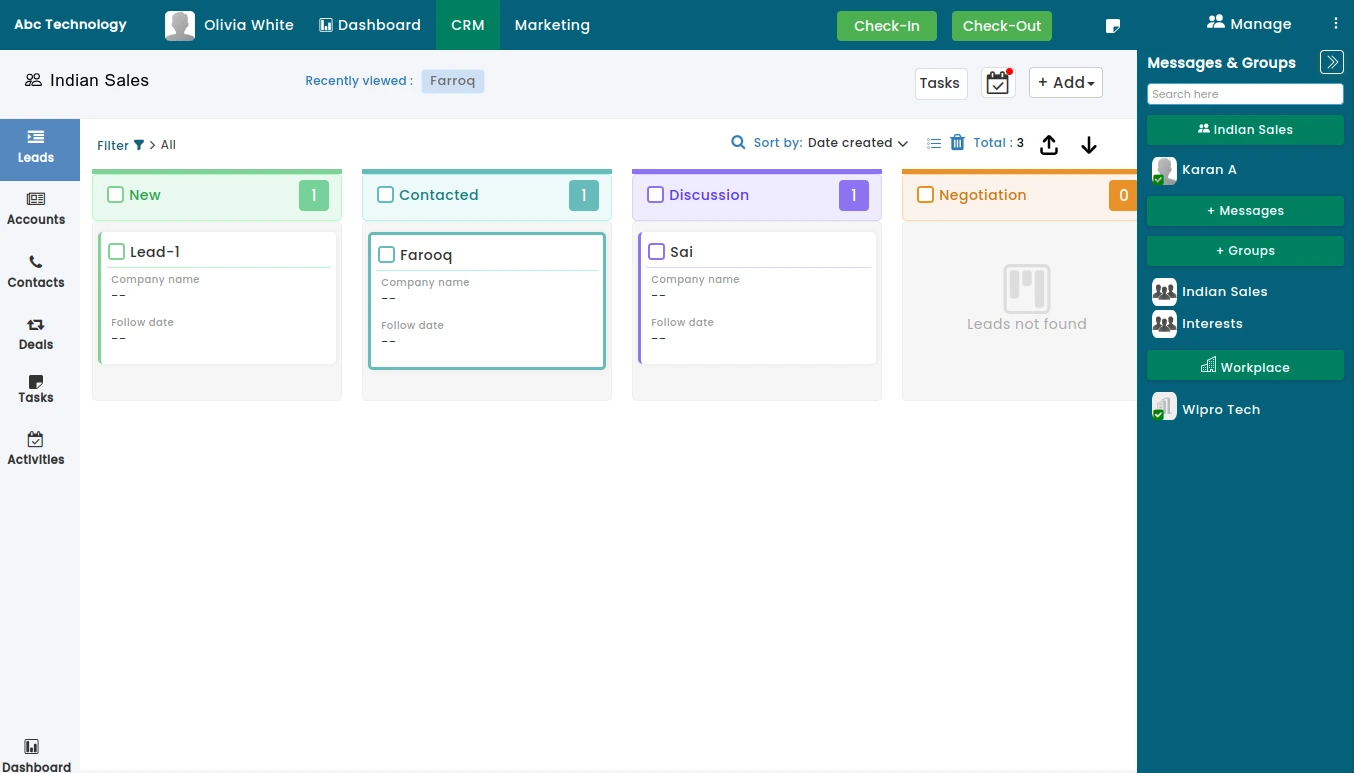The image size is (1354, 773).
Task: Click the calendar icon with red dot
Action: pos(998,83)
